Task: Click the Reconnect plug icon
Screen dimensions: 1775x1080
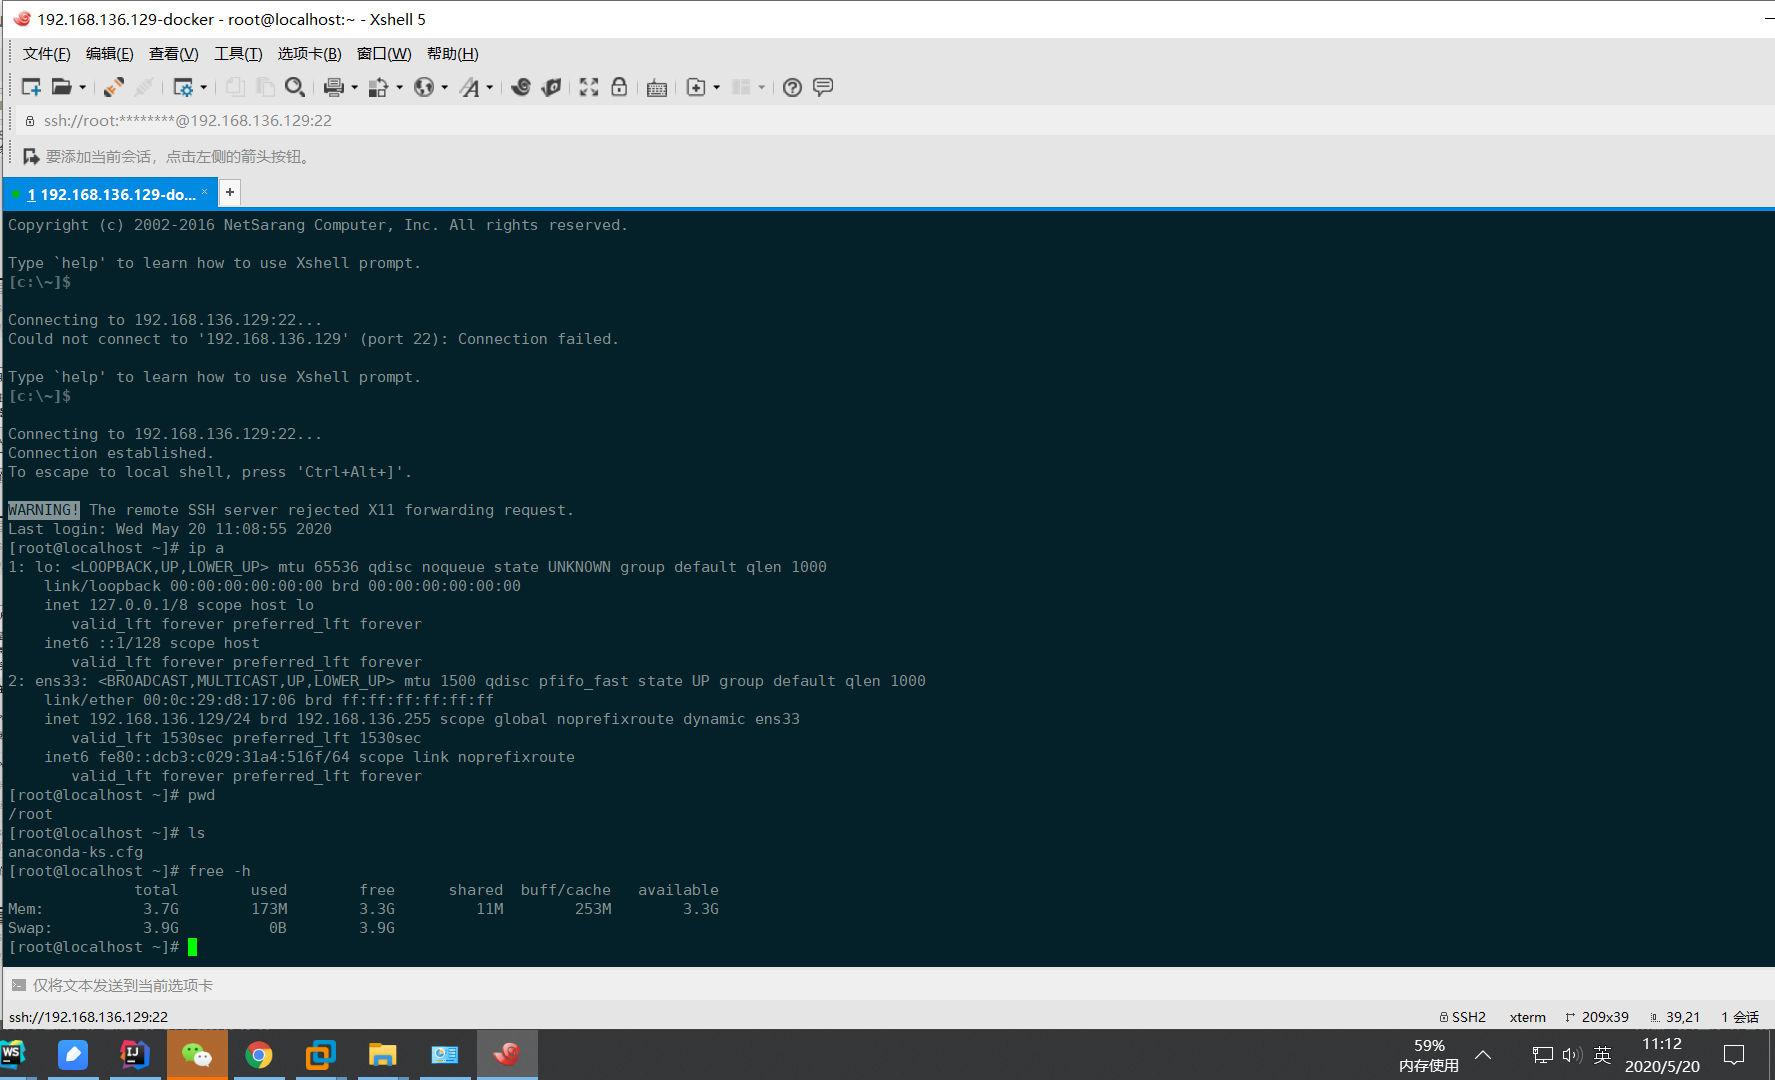Action: tap(114, 87)
